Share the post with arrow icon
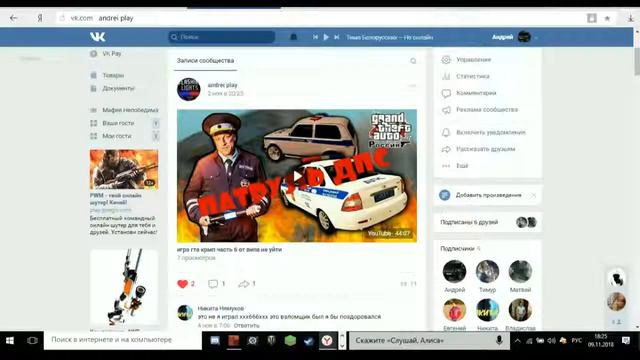This screenshot has height=360, width=640. point(244,284)
